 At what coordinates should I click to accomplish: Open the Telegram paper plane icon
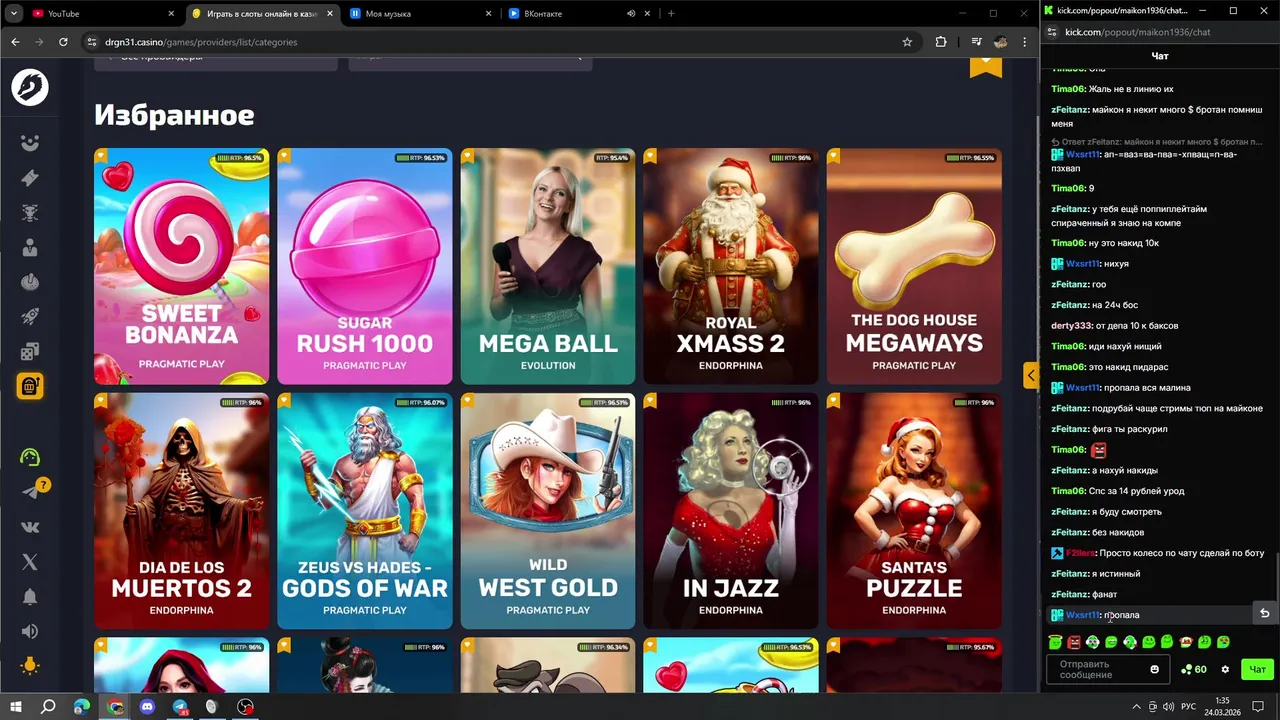click(x=30, y=492)
